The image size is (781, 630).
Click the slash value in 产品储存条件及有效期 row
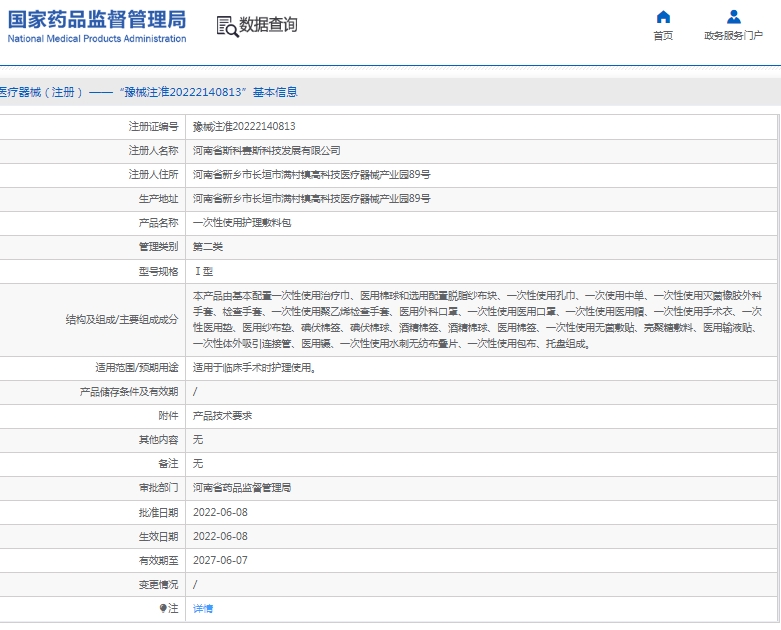point(195,392)
